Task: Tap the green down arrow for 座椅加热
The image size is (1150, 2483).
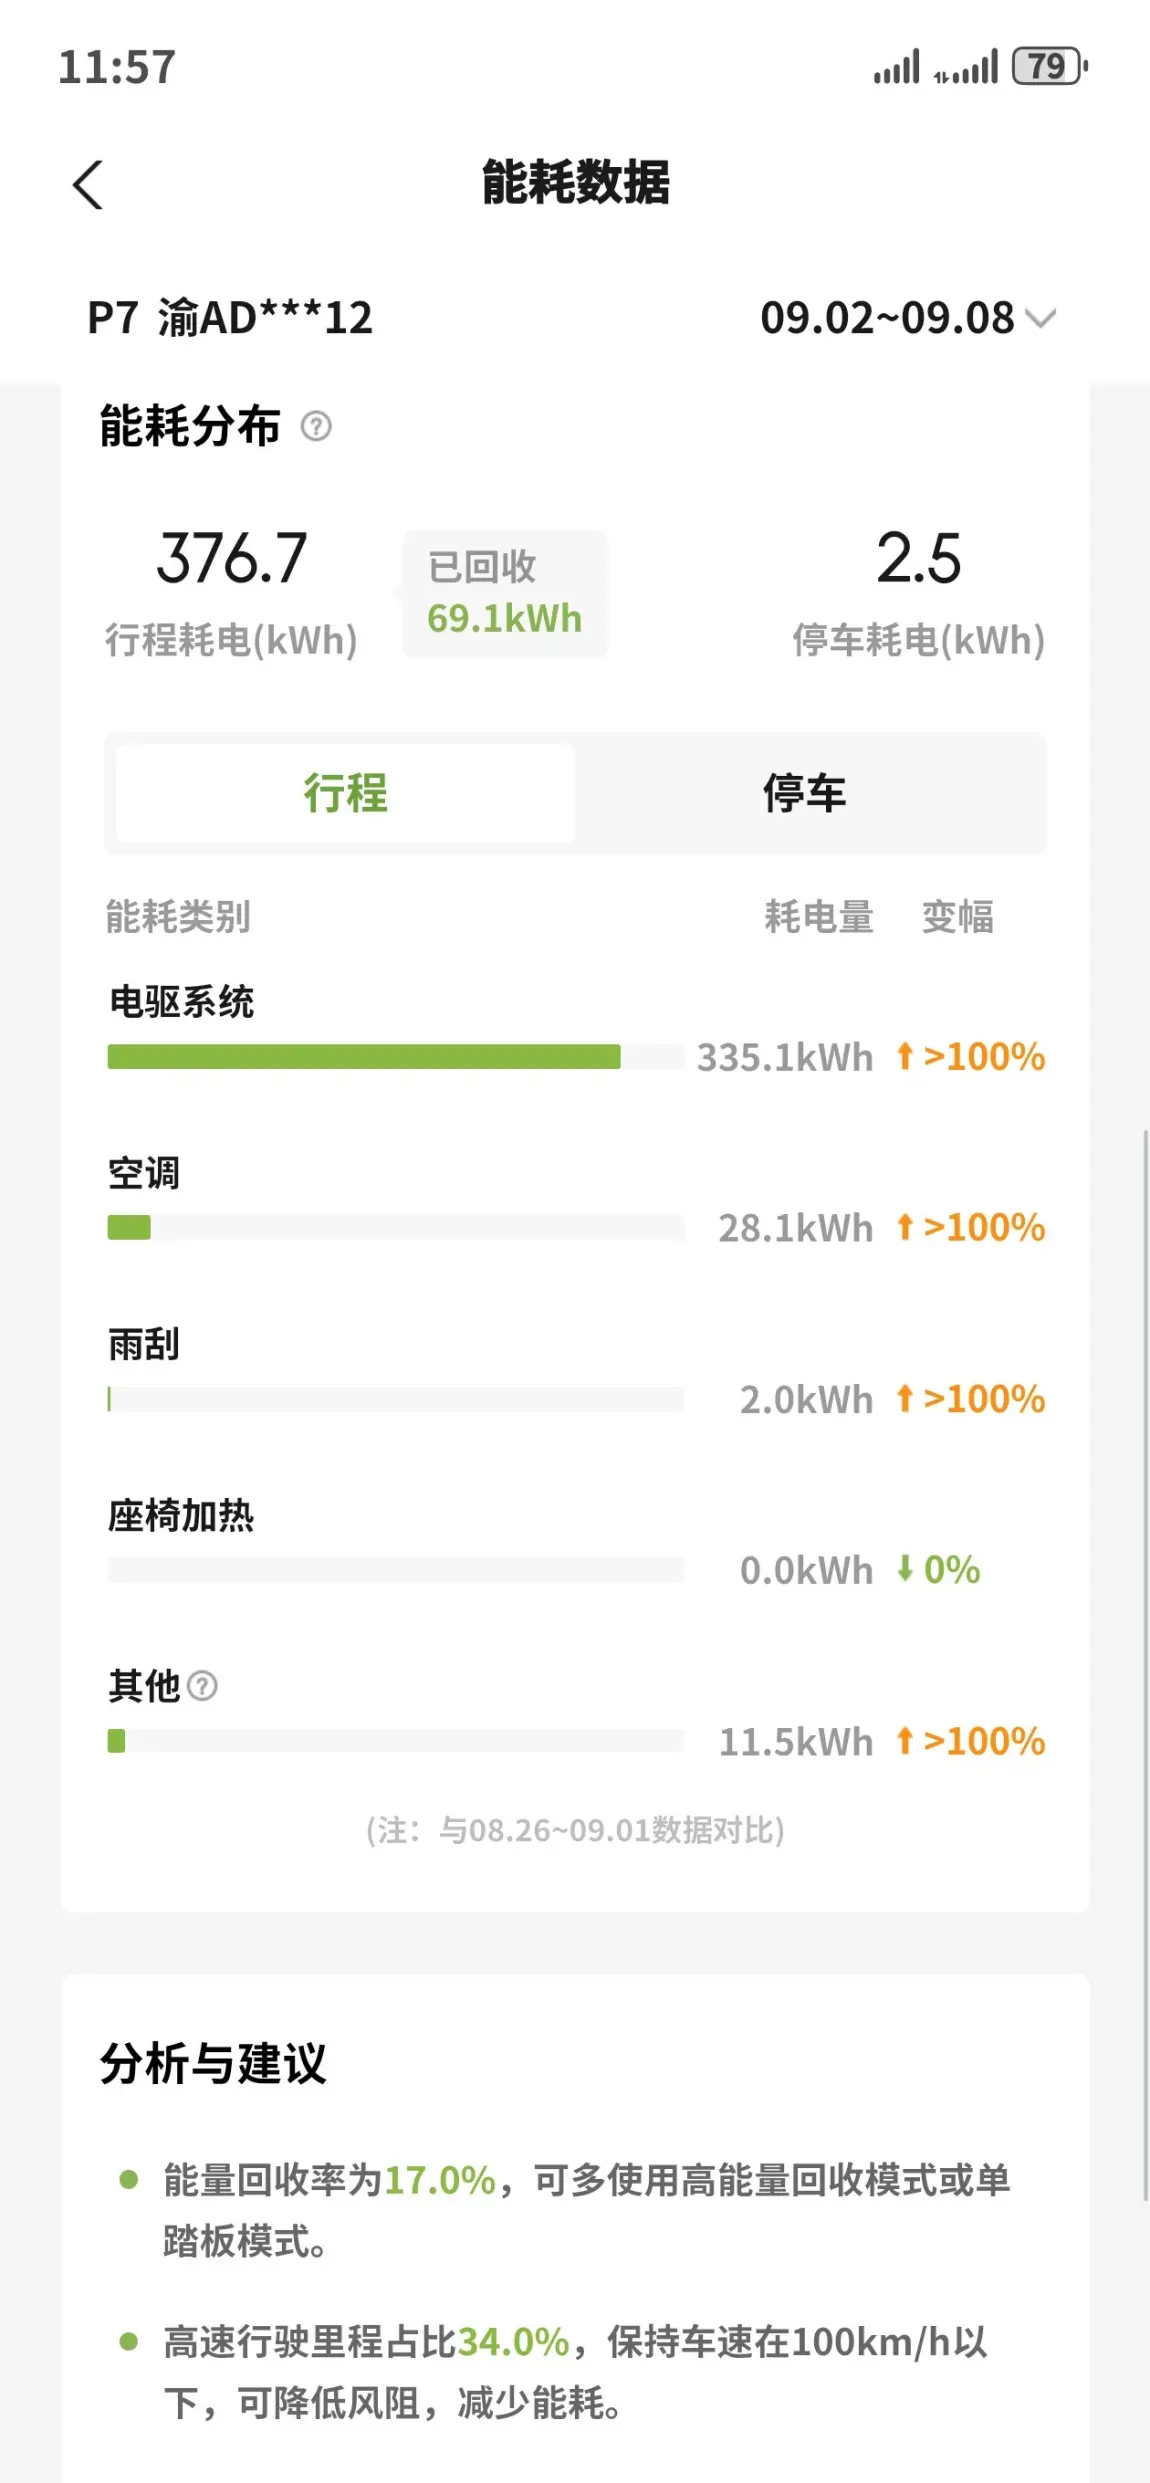Action: (x=905, y=1568)
